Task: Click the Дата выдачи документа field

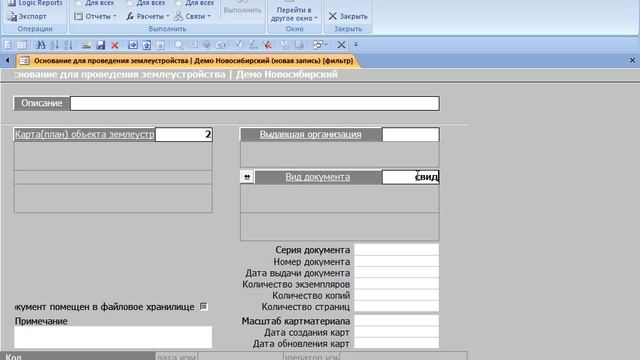Action: click(x=396, y=273)
